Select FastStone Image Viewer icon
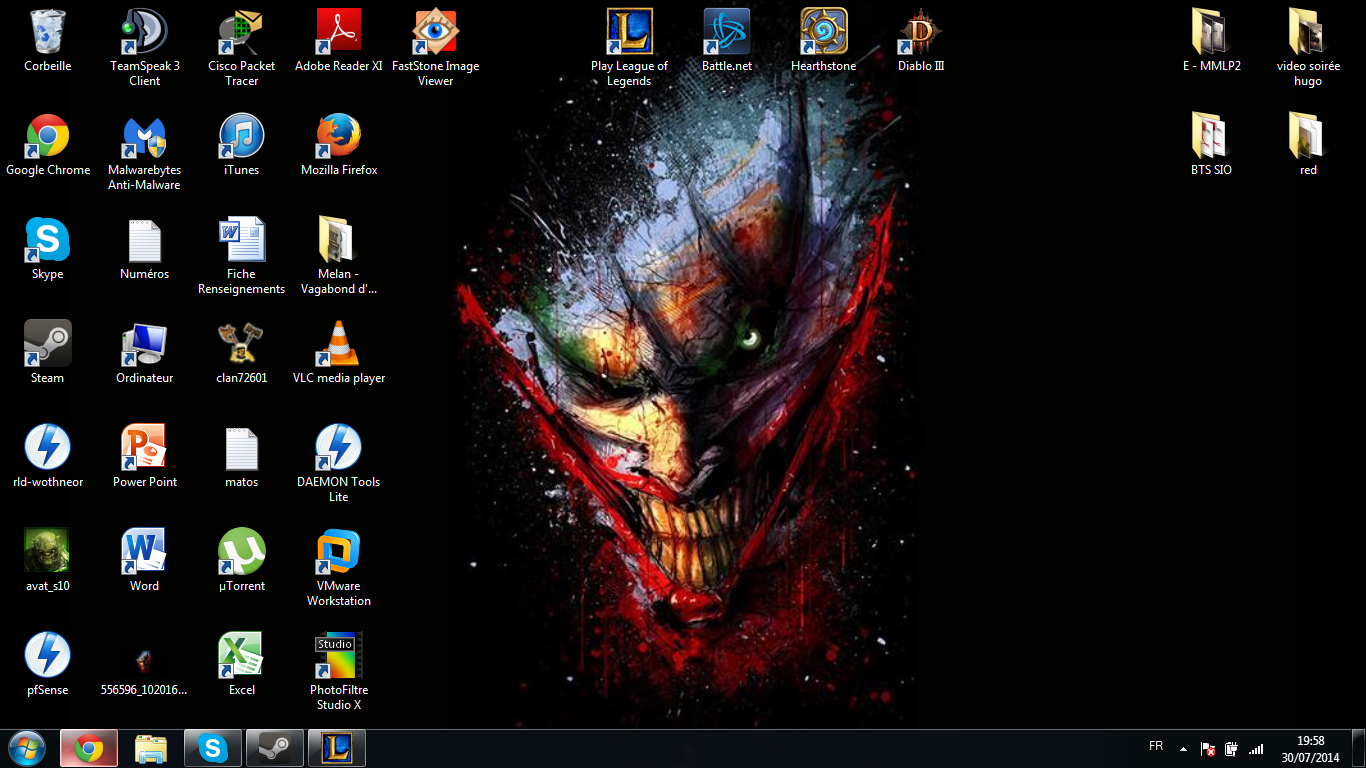This screenshot has height=768, width=1366. pyautogui.click(x=435, y=32)
